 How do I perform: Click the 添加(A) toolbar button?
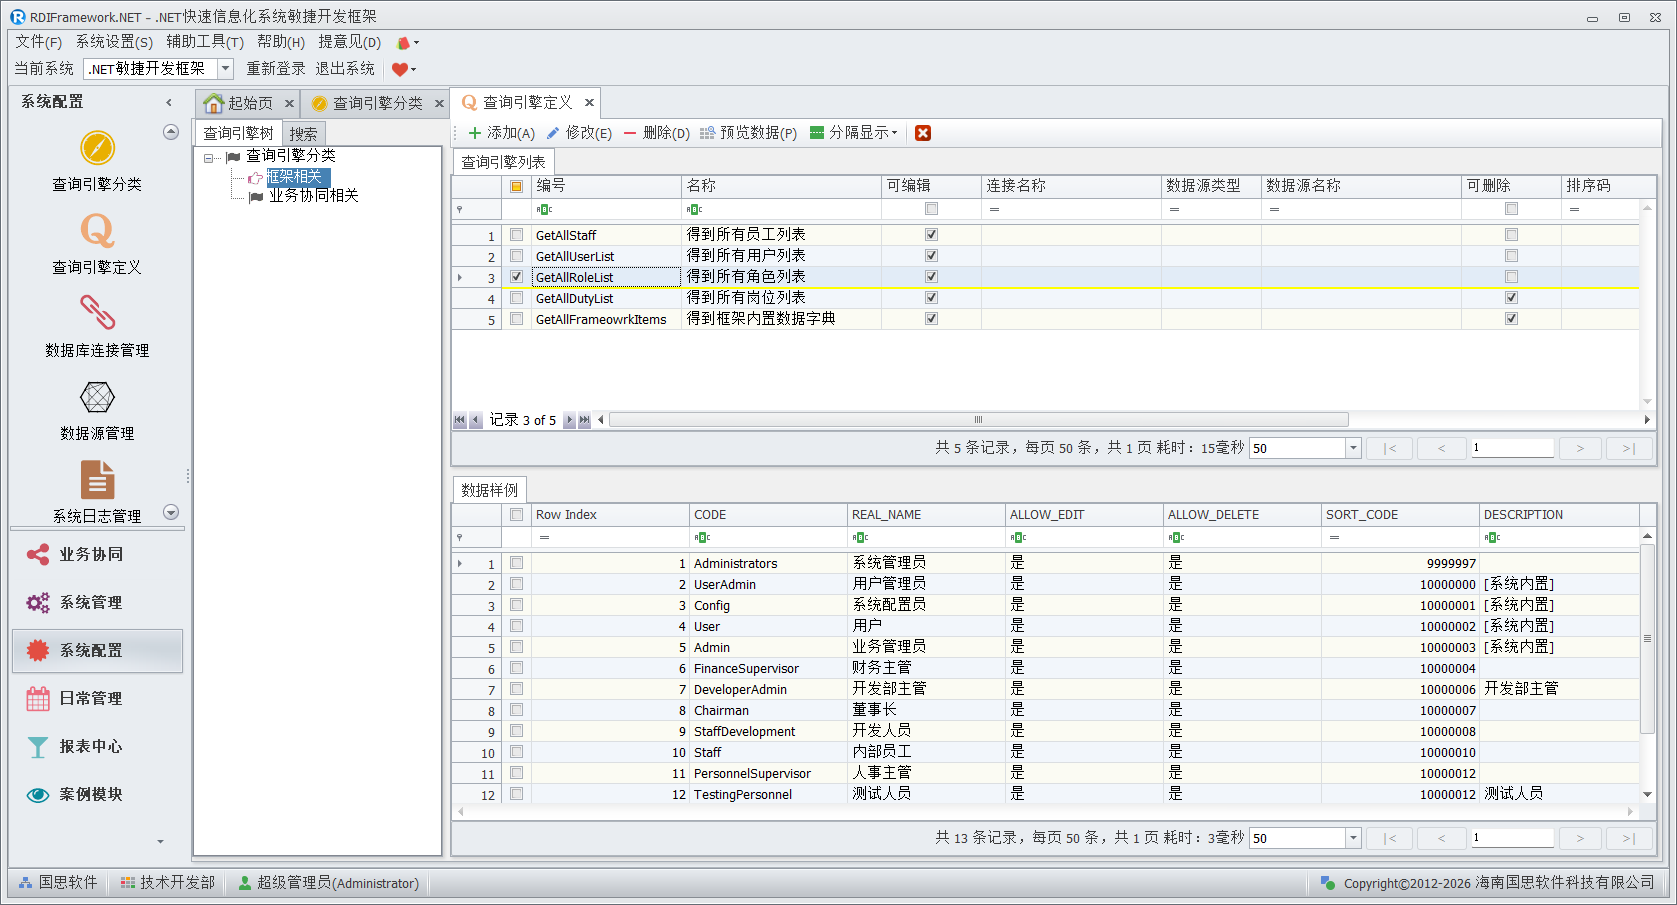point(501,133)
